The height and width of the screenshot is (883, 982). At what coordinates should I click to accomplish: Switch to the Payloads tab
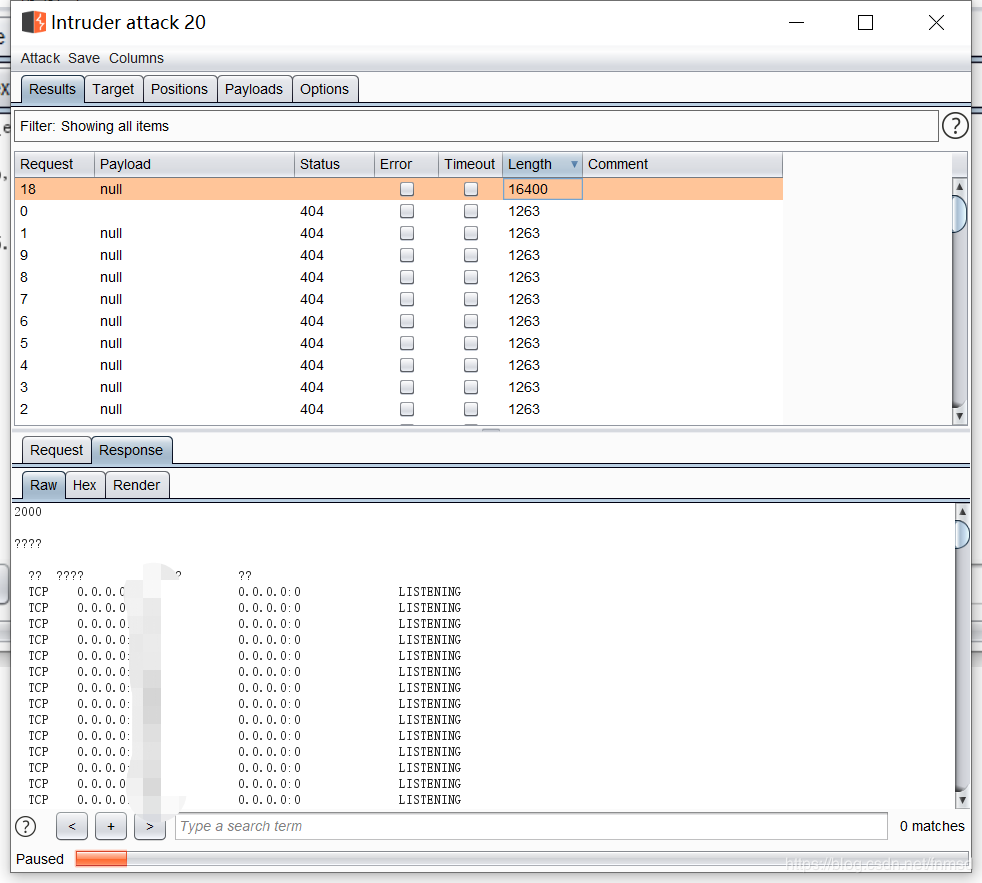(x=254, y=89)
